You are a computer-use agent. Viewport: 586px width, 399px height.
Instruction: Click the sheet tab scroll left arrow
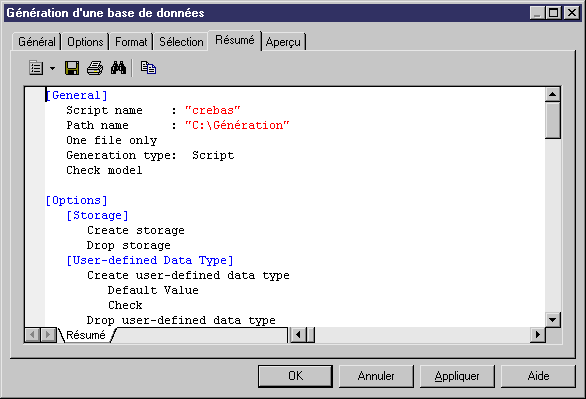point(33,335)
